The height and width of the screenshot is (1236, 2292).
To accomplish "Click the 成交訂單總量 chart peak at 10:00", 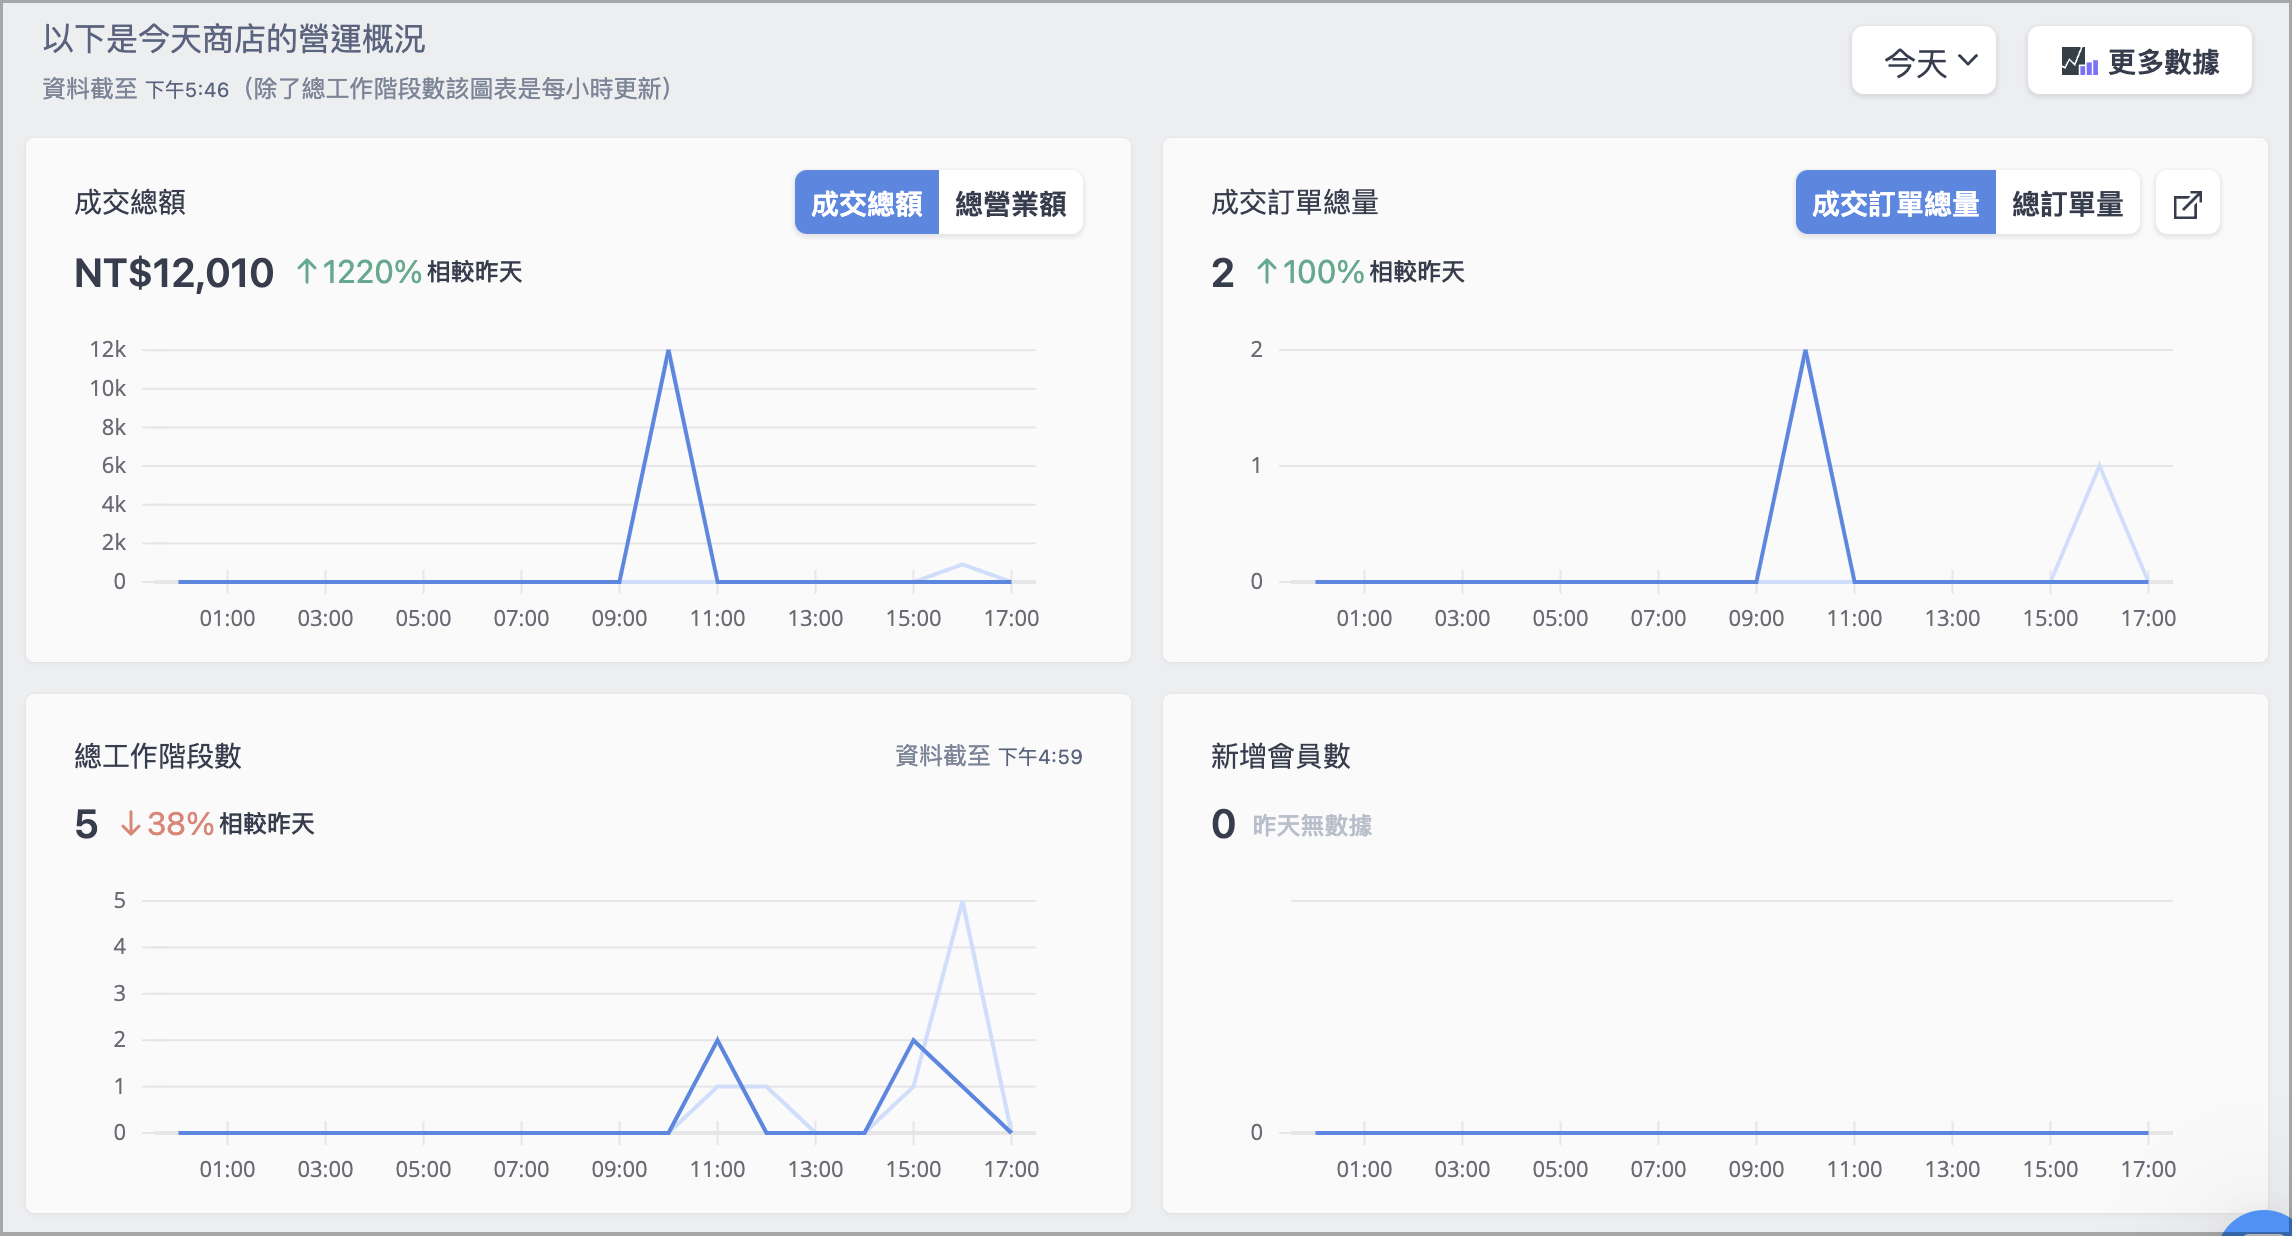I will [1805, 350].
